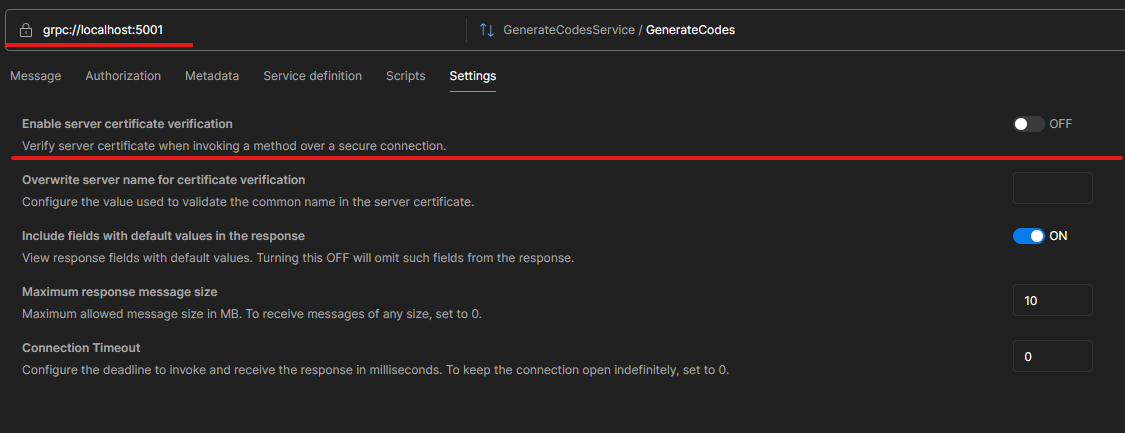Enable server certificate verification toggle

pyautogui.click(x=1028, y=124)
